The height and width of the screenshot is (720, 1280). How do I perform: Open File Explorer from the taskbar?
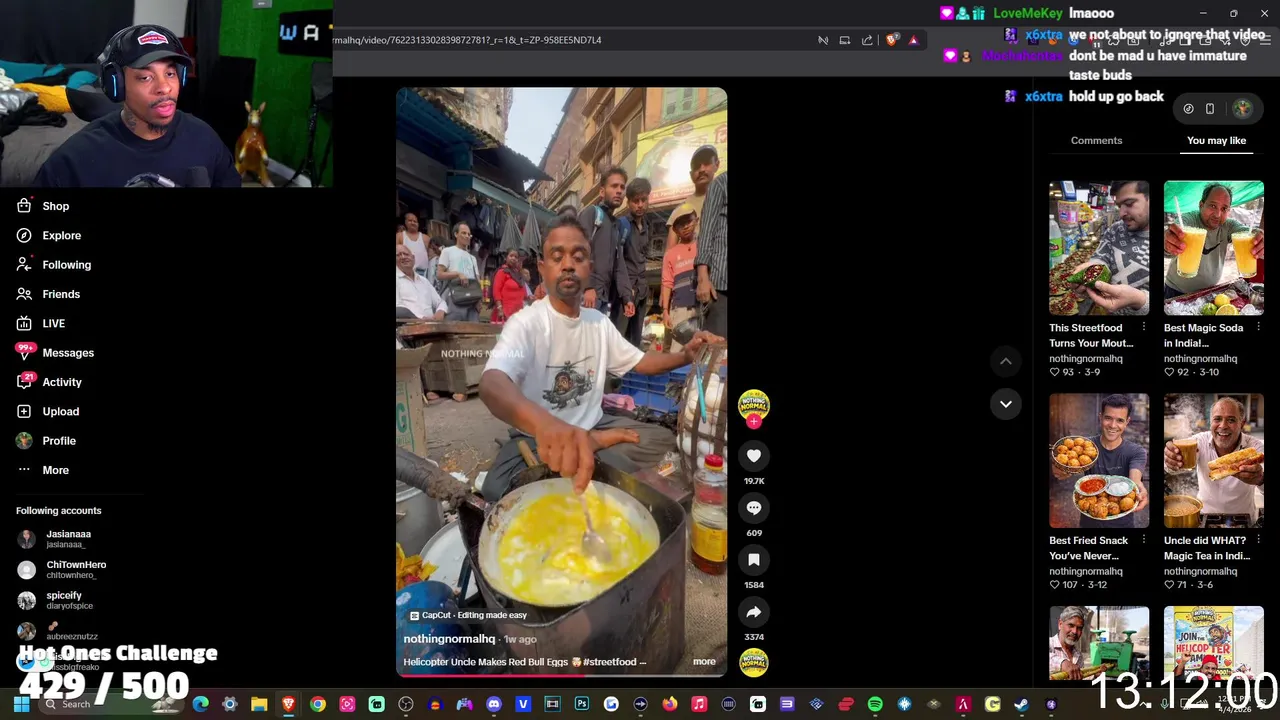click(259, 704)
